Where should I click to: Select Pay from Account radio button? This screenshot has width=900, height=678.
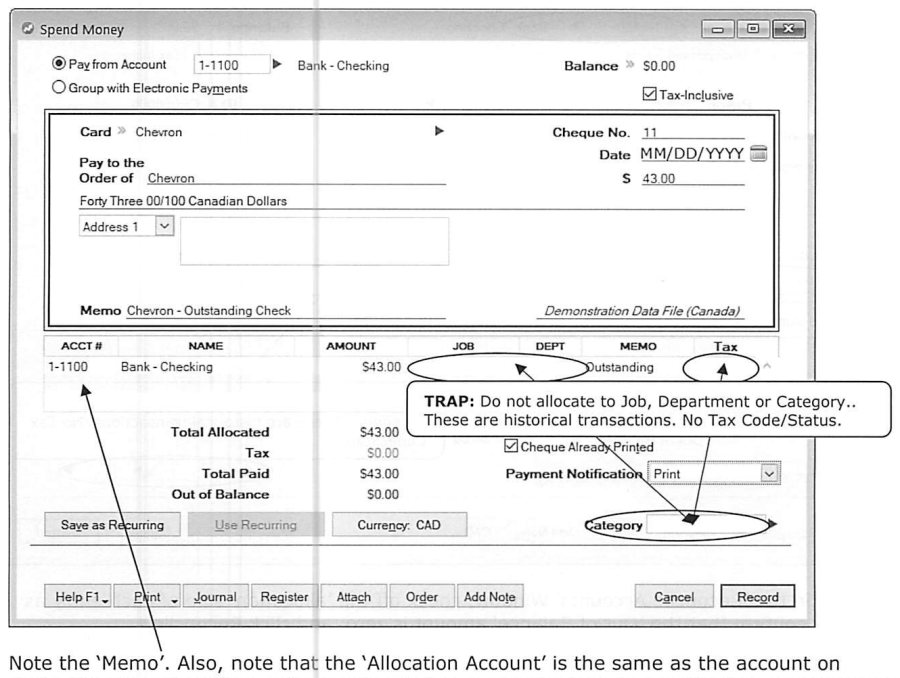pos(59,63)
